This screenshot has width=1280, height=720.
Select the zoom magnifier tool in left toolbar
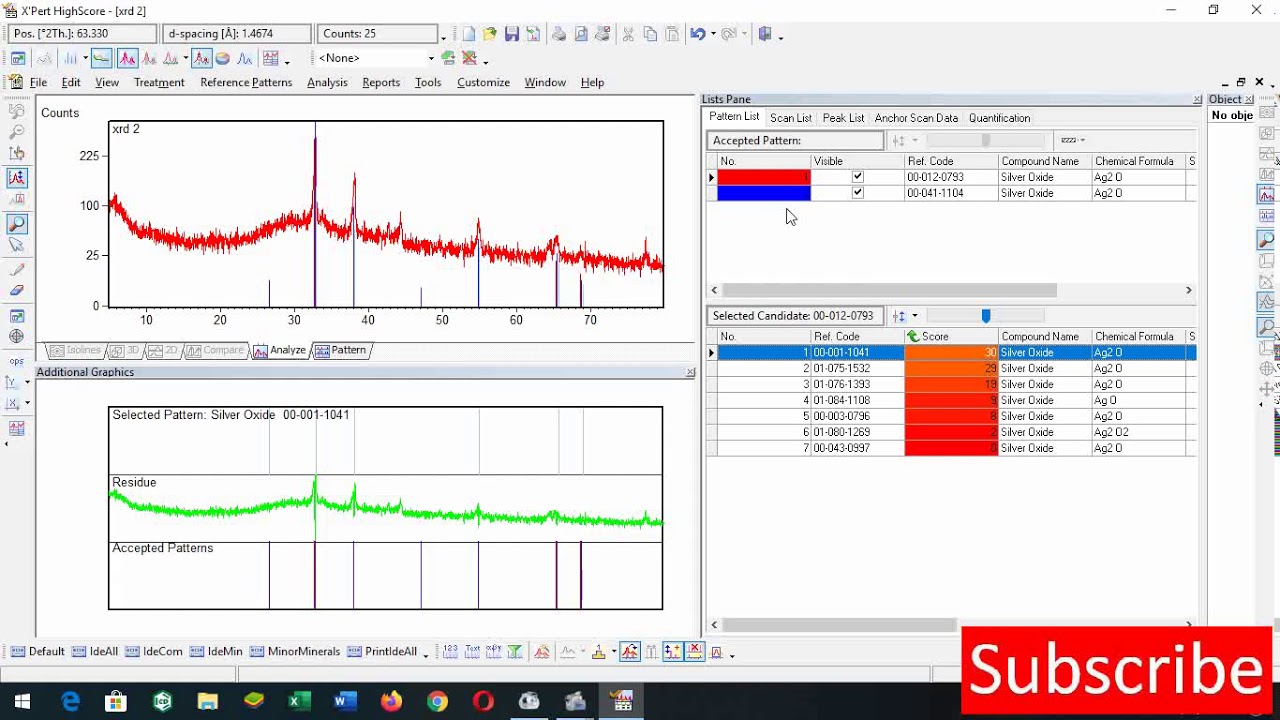pyautogui.click(x=17, y=225)
